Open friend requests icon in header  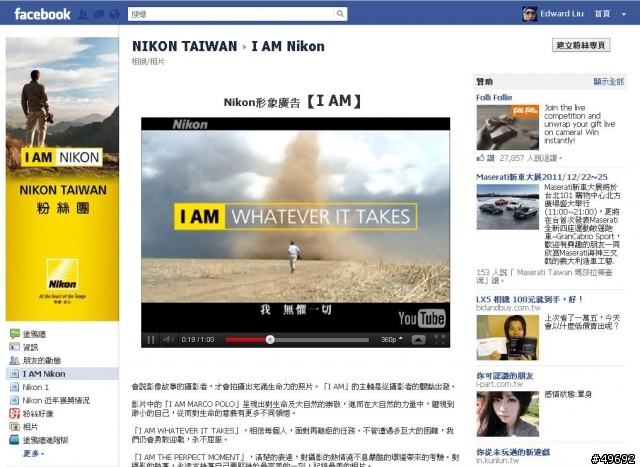pos(83,15)
